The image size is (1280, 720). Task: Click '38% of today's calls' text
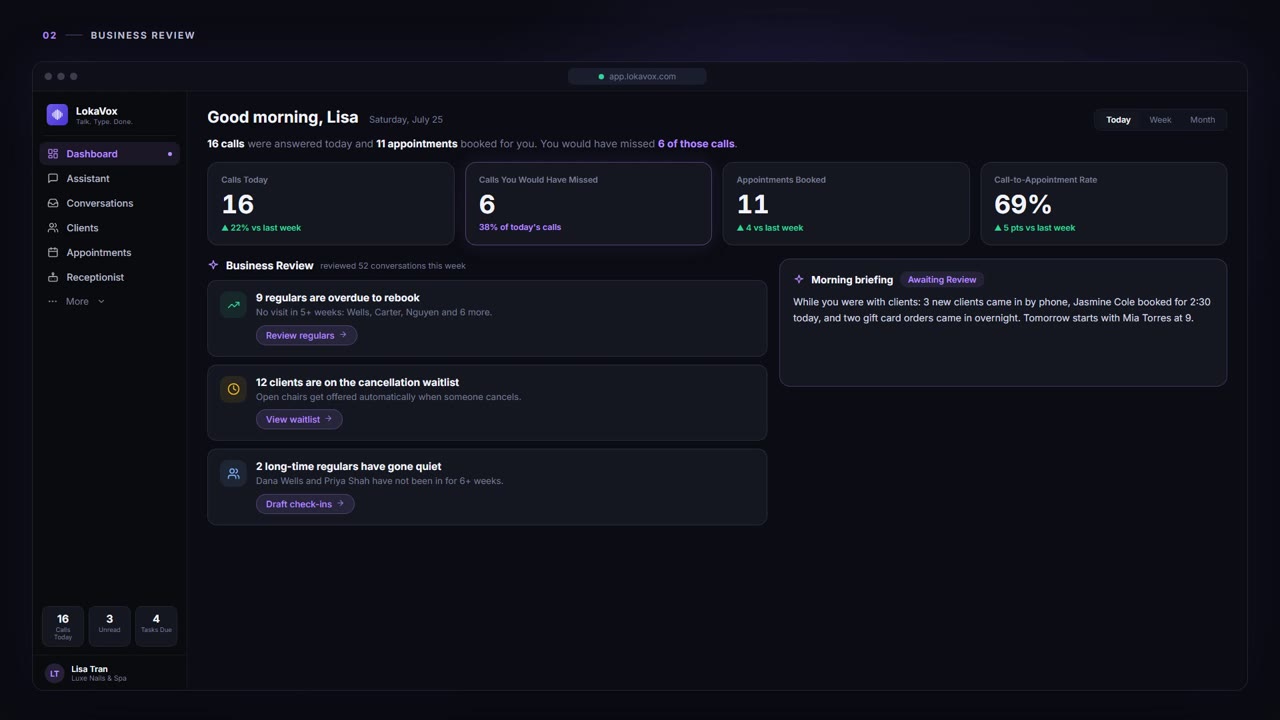pos(520,227)
